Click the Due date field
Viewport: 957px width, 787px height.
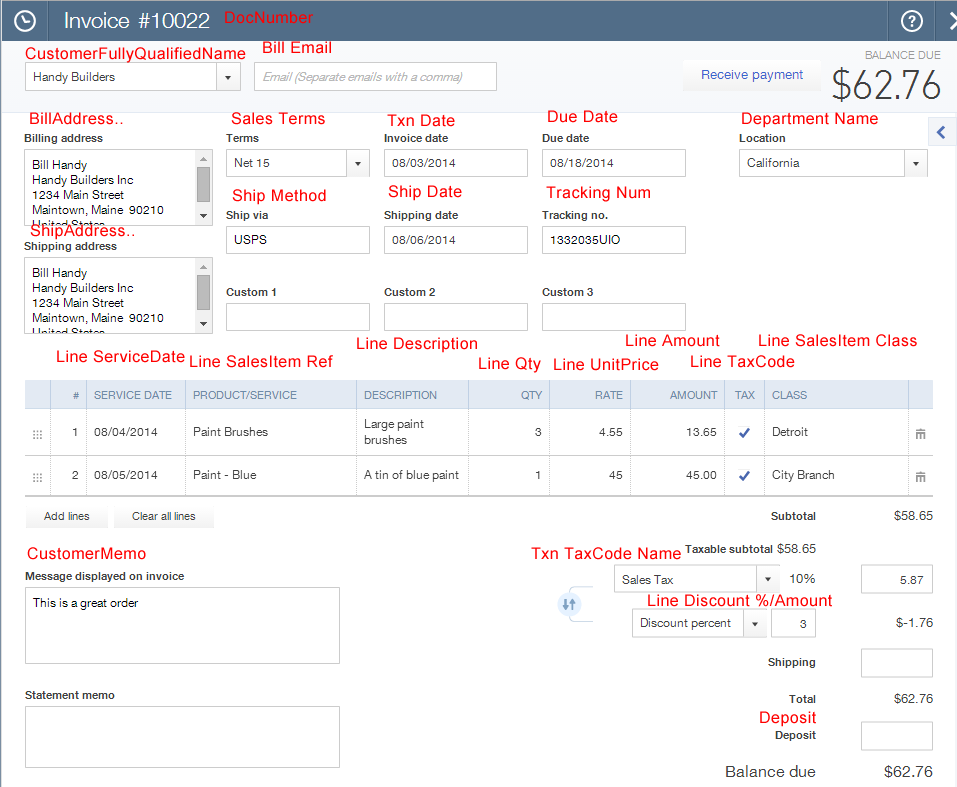click(613, 163)
